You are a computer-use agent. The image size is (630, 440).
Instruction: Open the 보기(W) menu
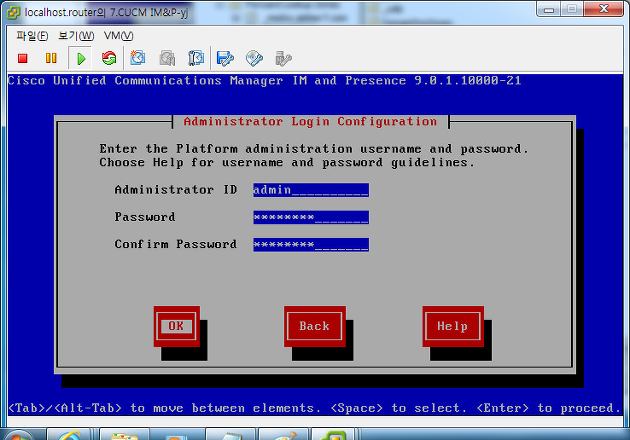(x=76, y=36)
